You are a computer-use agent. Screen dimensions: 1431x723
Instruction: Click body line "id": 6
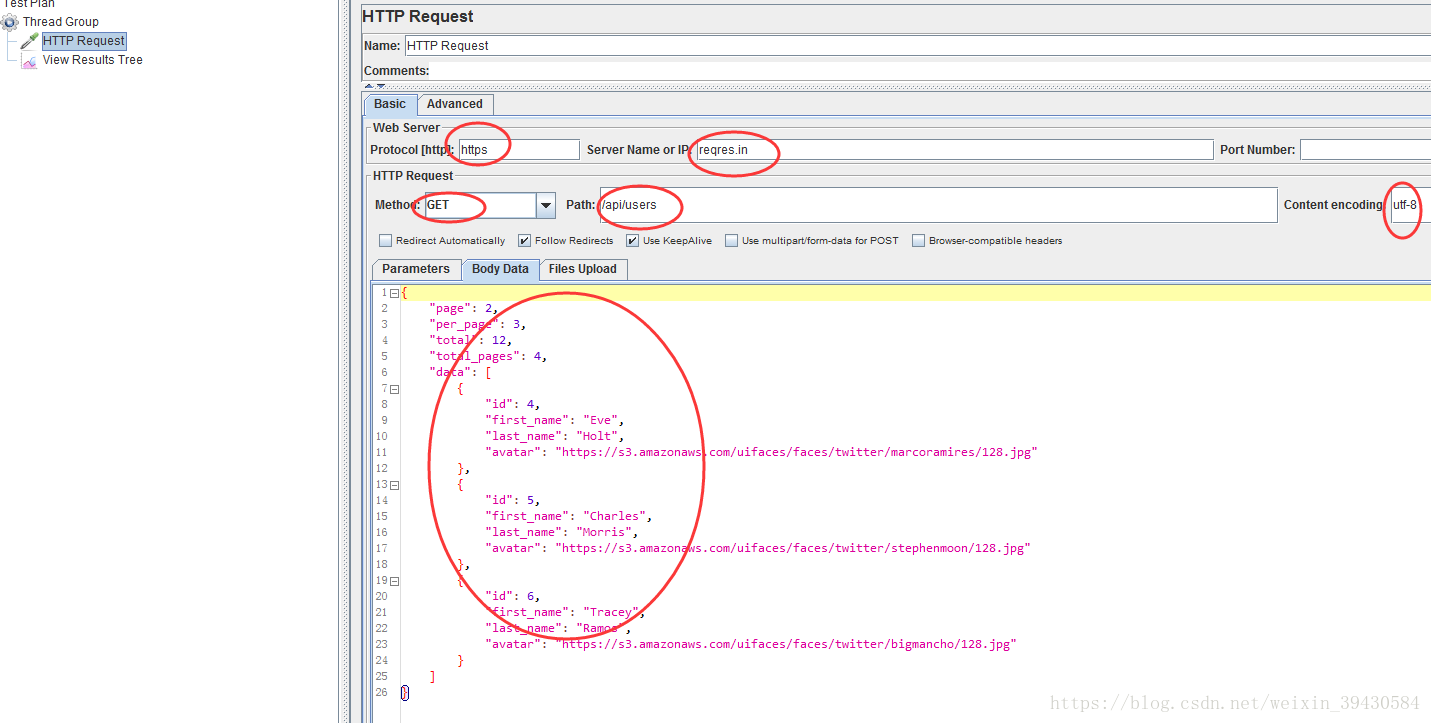512,597
